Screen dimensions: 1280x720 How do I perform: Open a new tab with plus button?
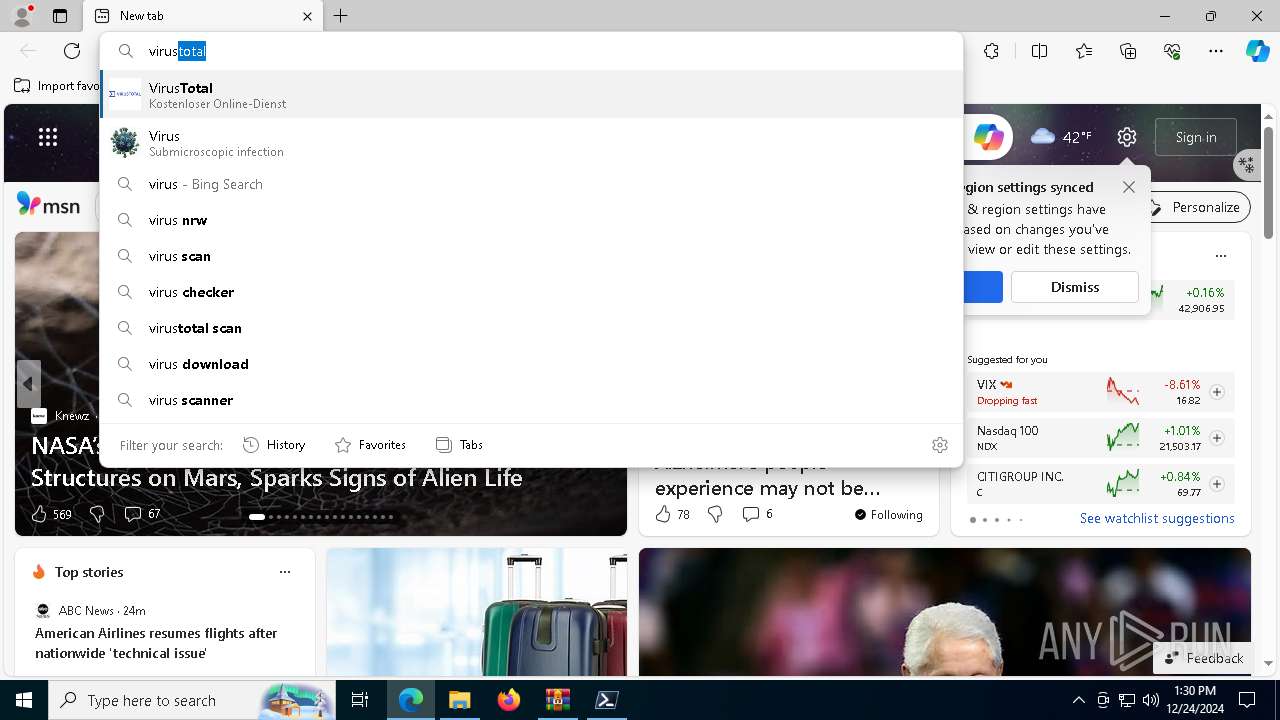pyautogui.click(x=341, y=16)
